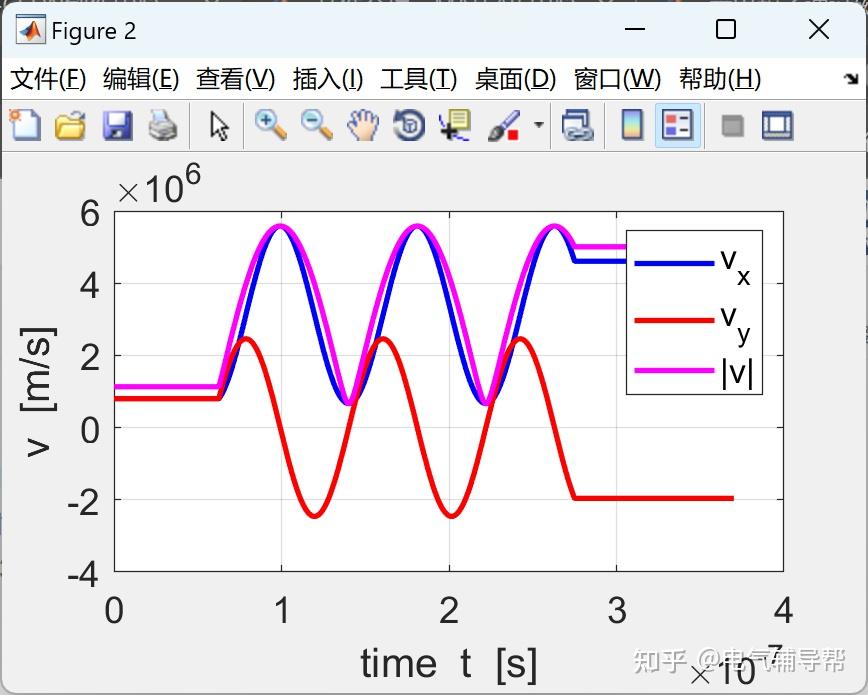The width and height of the screenshot is (868, 695).
Task: Click the Link Plot icon
Action: [577, 125]
